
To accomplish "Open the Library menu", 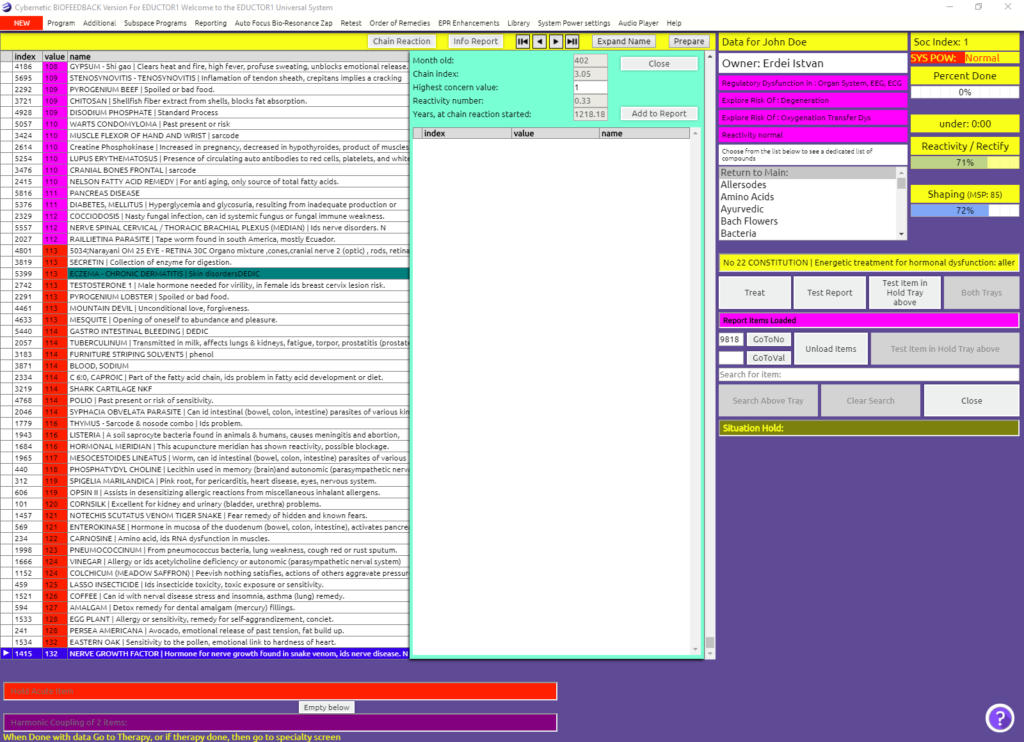I will tap(519, 23).
